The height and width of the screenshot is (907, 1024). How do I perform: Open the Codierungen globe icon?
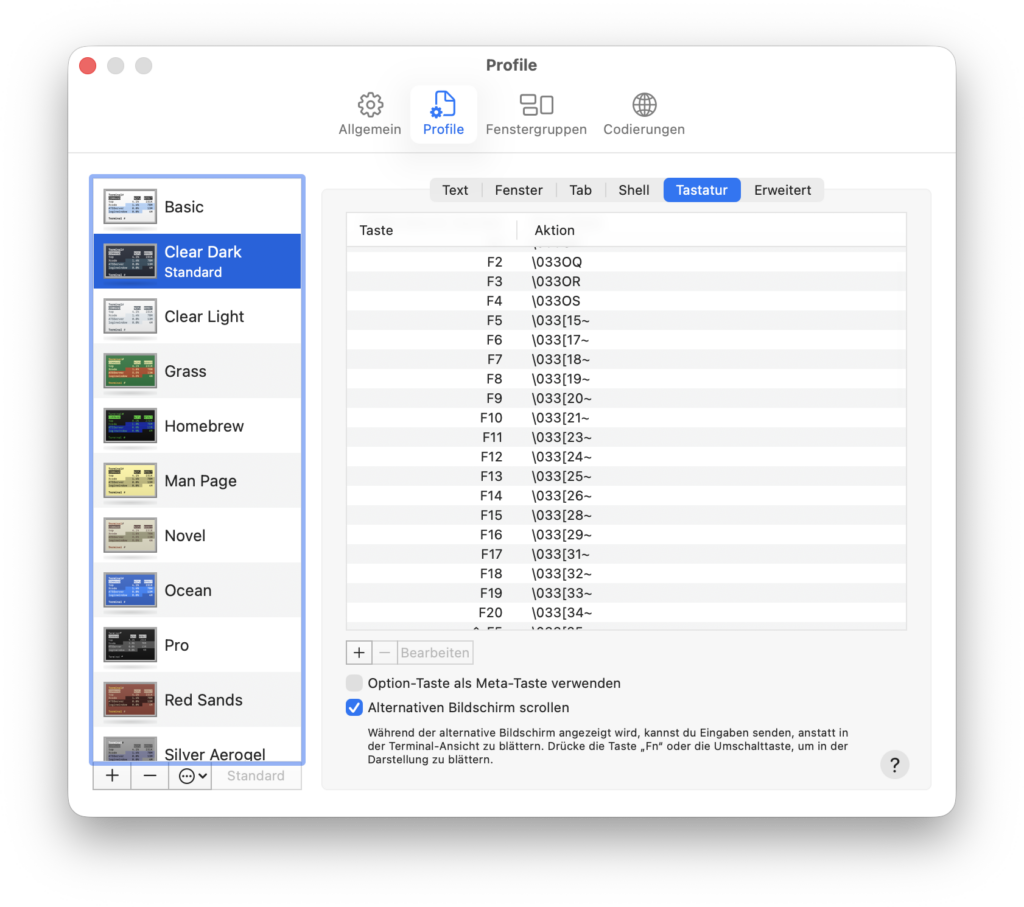(644, 105)
